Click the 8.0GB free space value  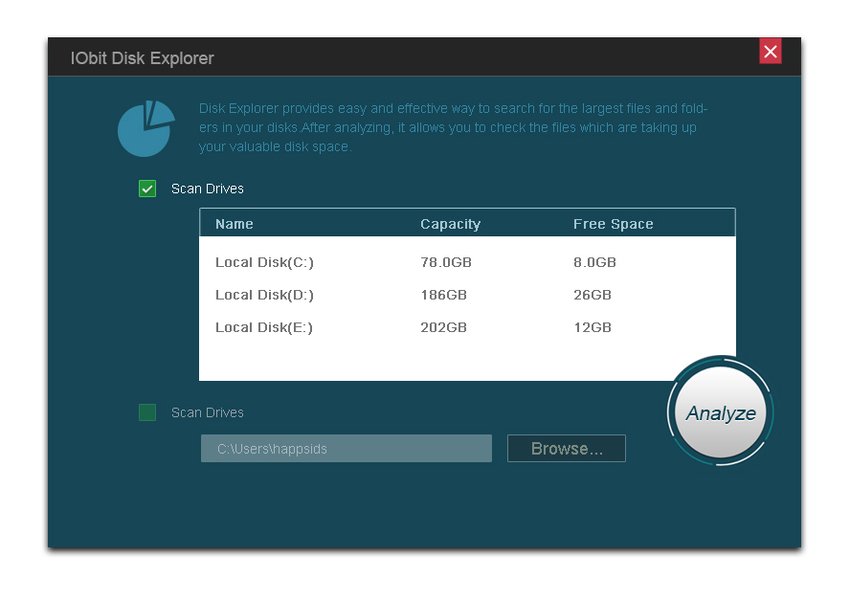point(595,262)
